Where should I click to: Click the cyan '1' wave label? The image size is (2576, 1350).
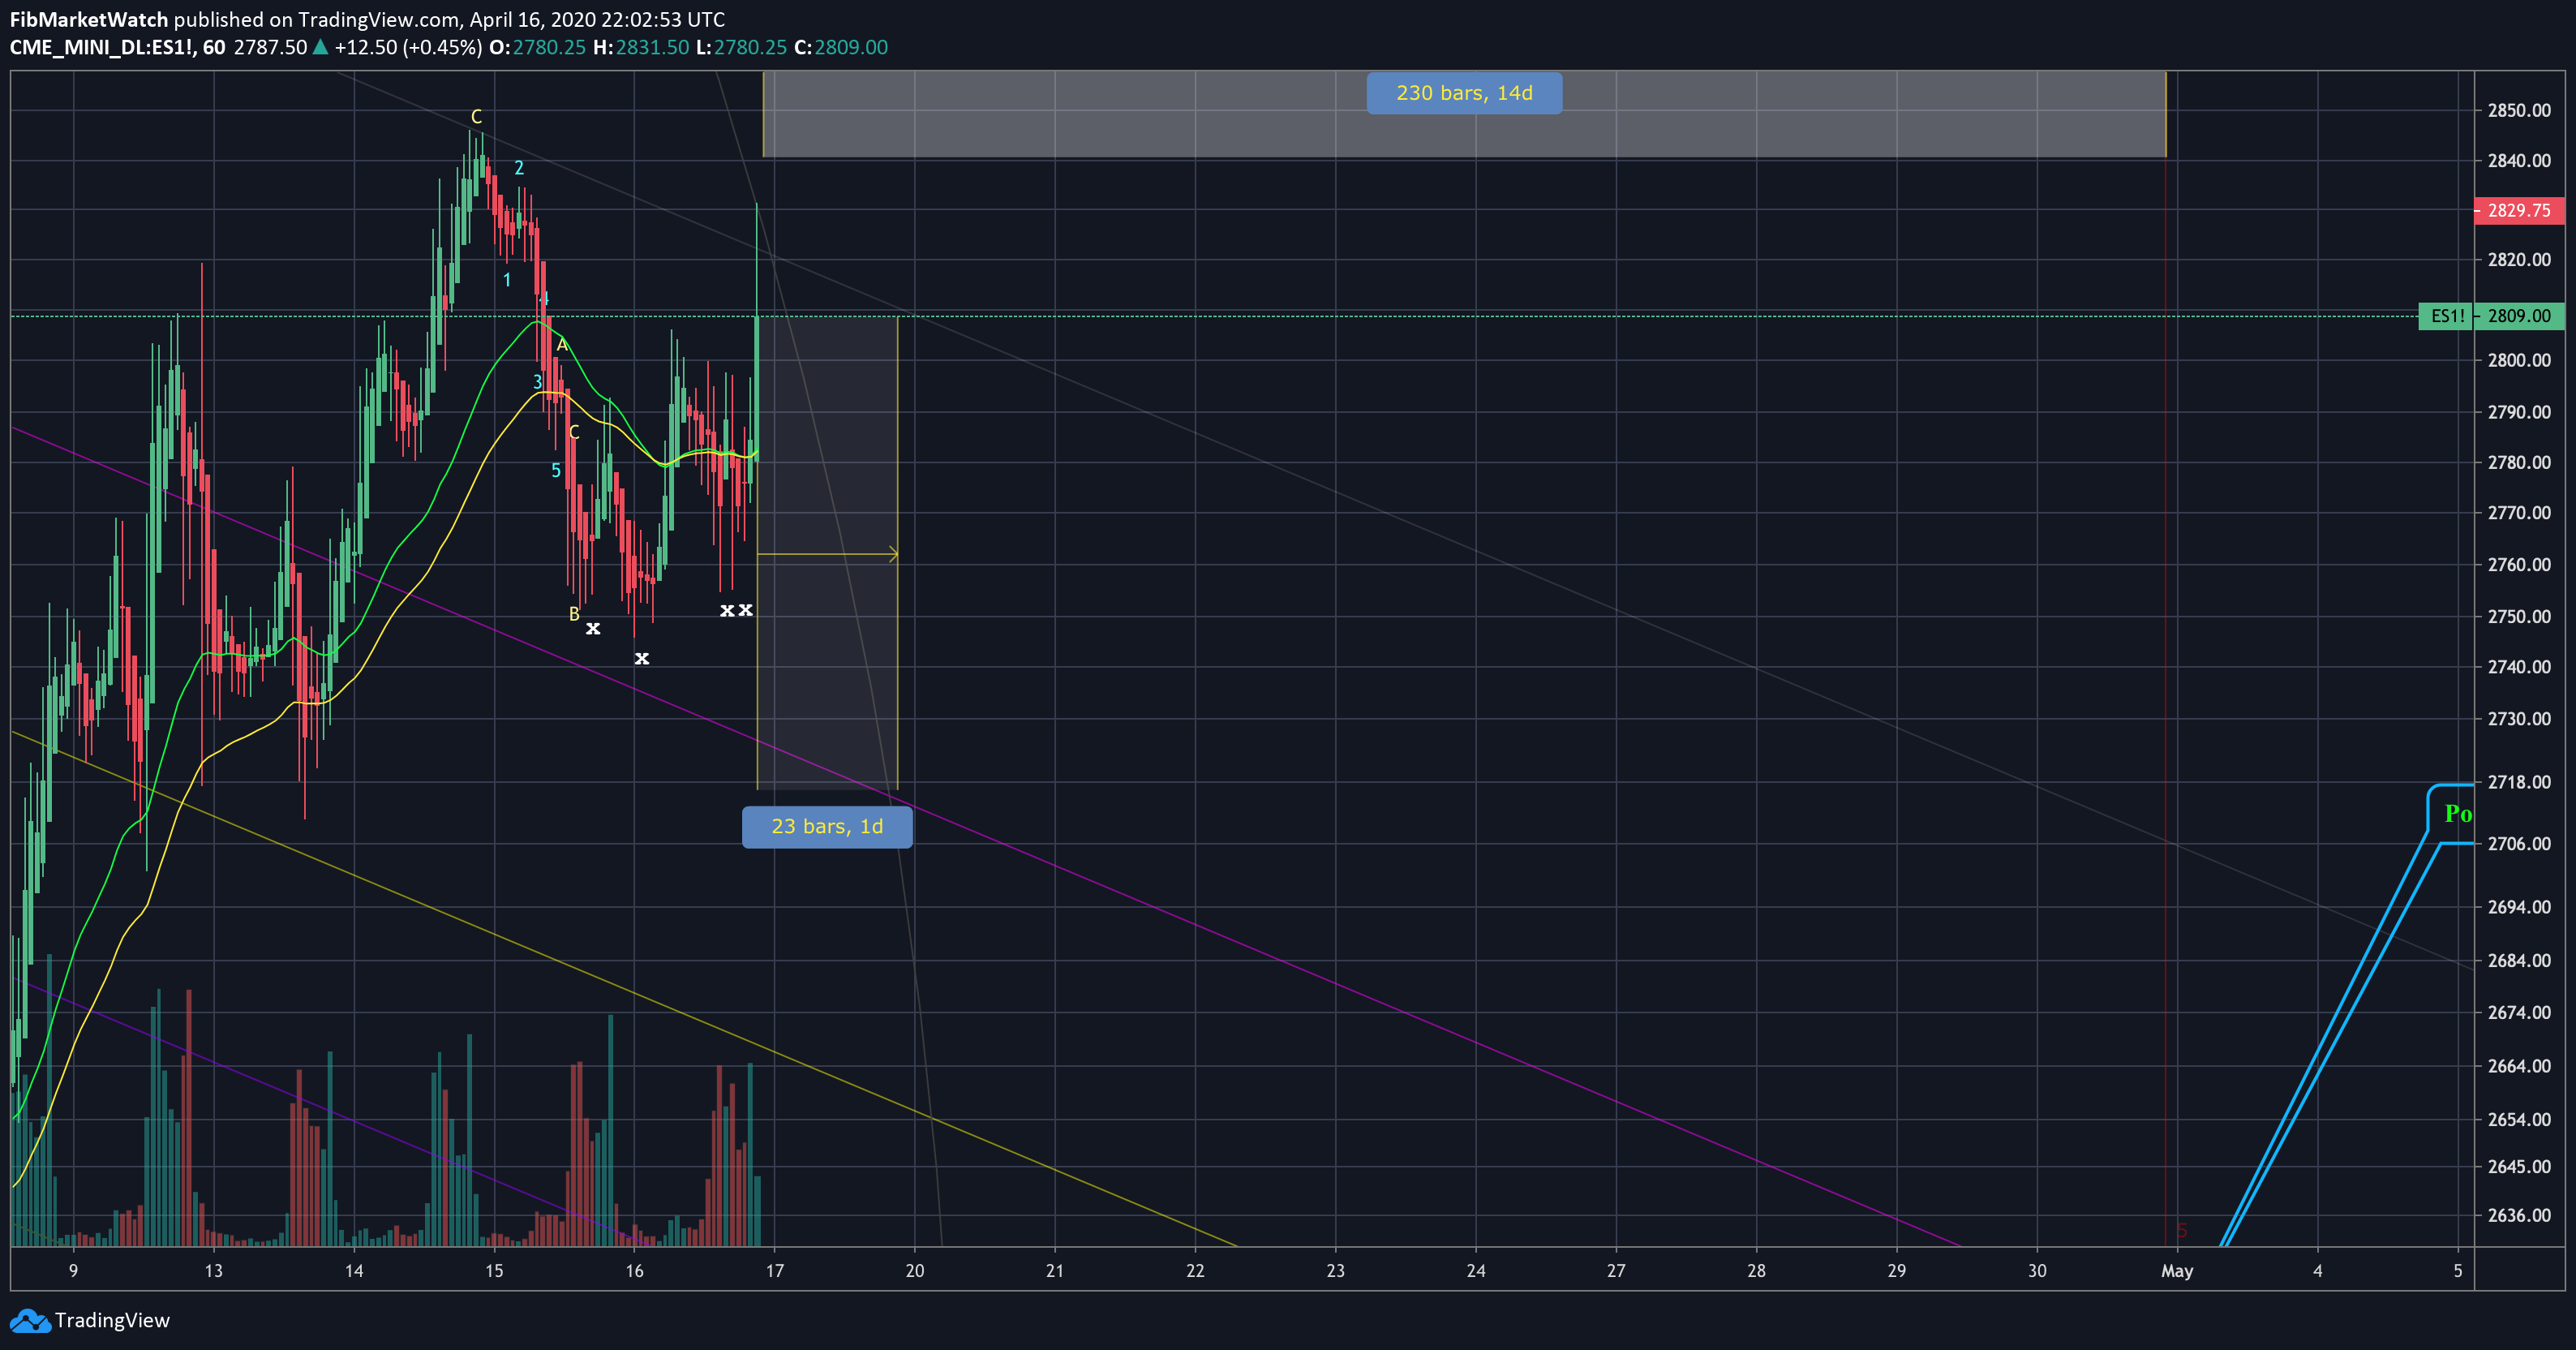click(507, 280)
